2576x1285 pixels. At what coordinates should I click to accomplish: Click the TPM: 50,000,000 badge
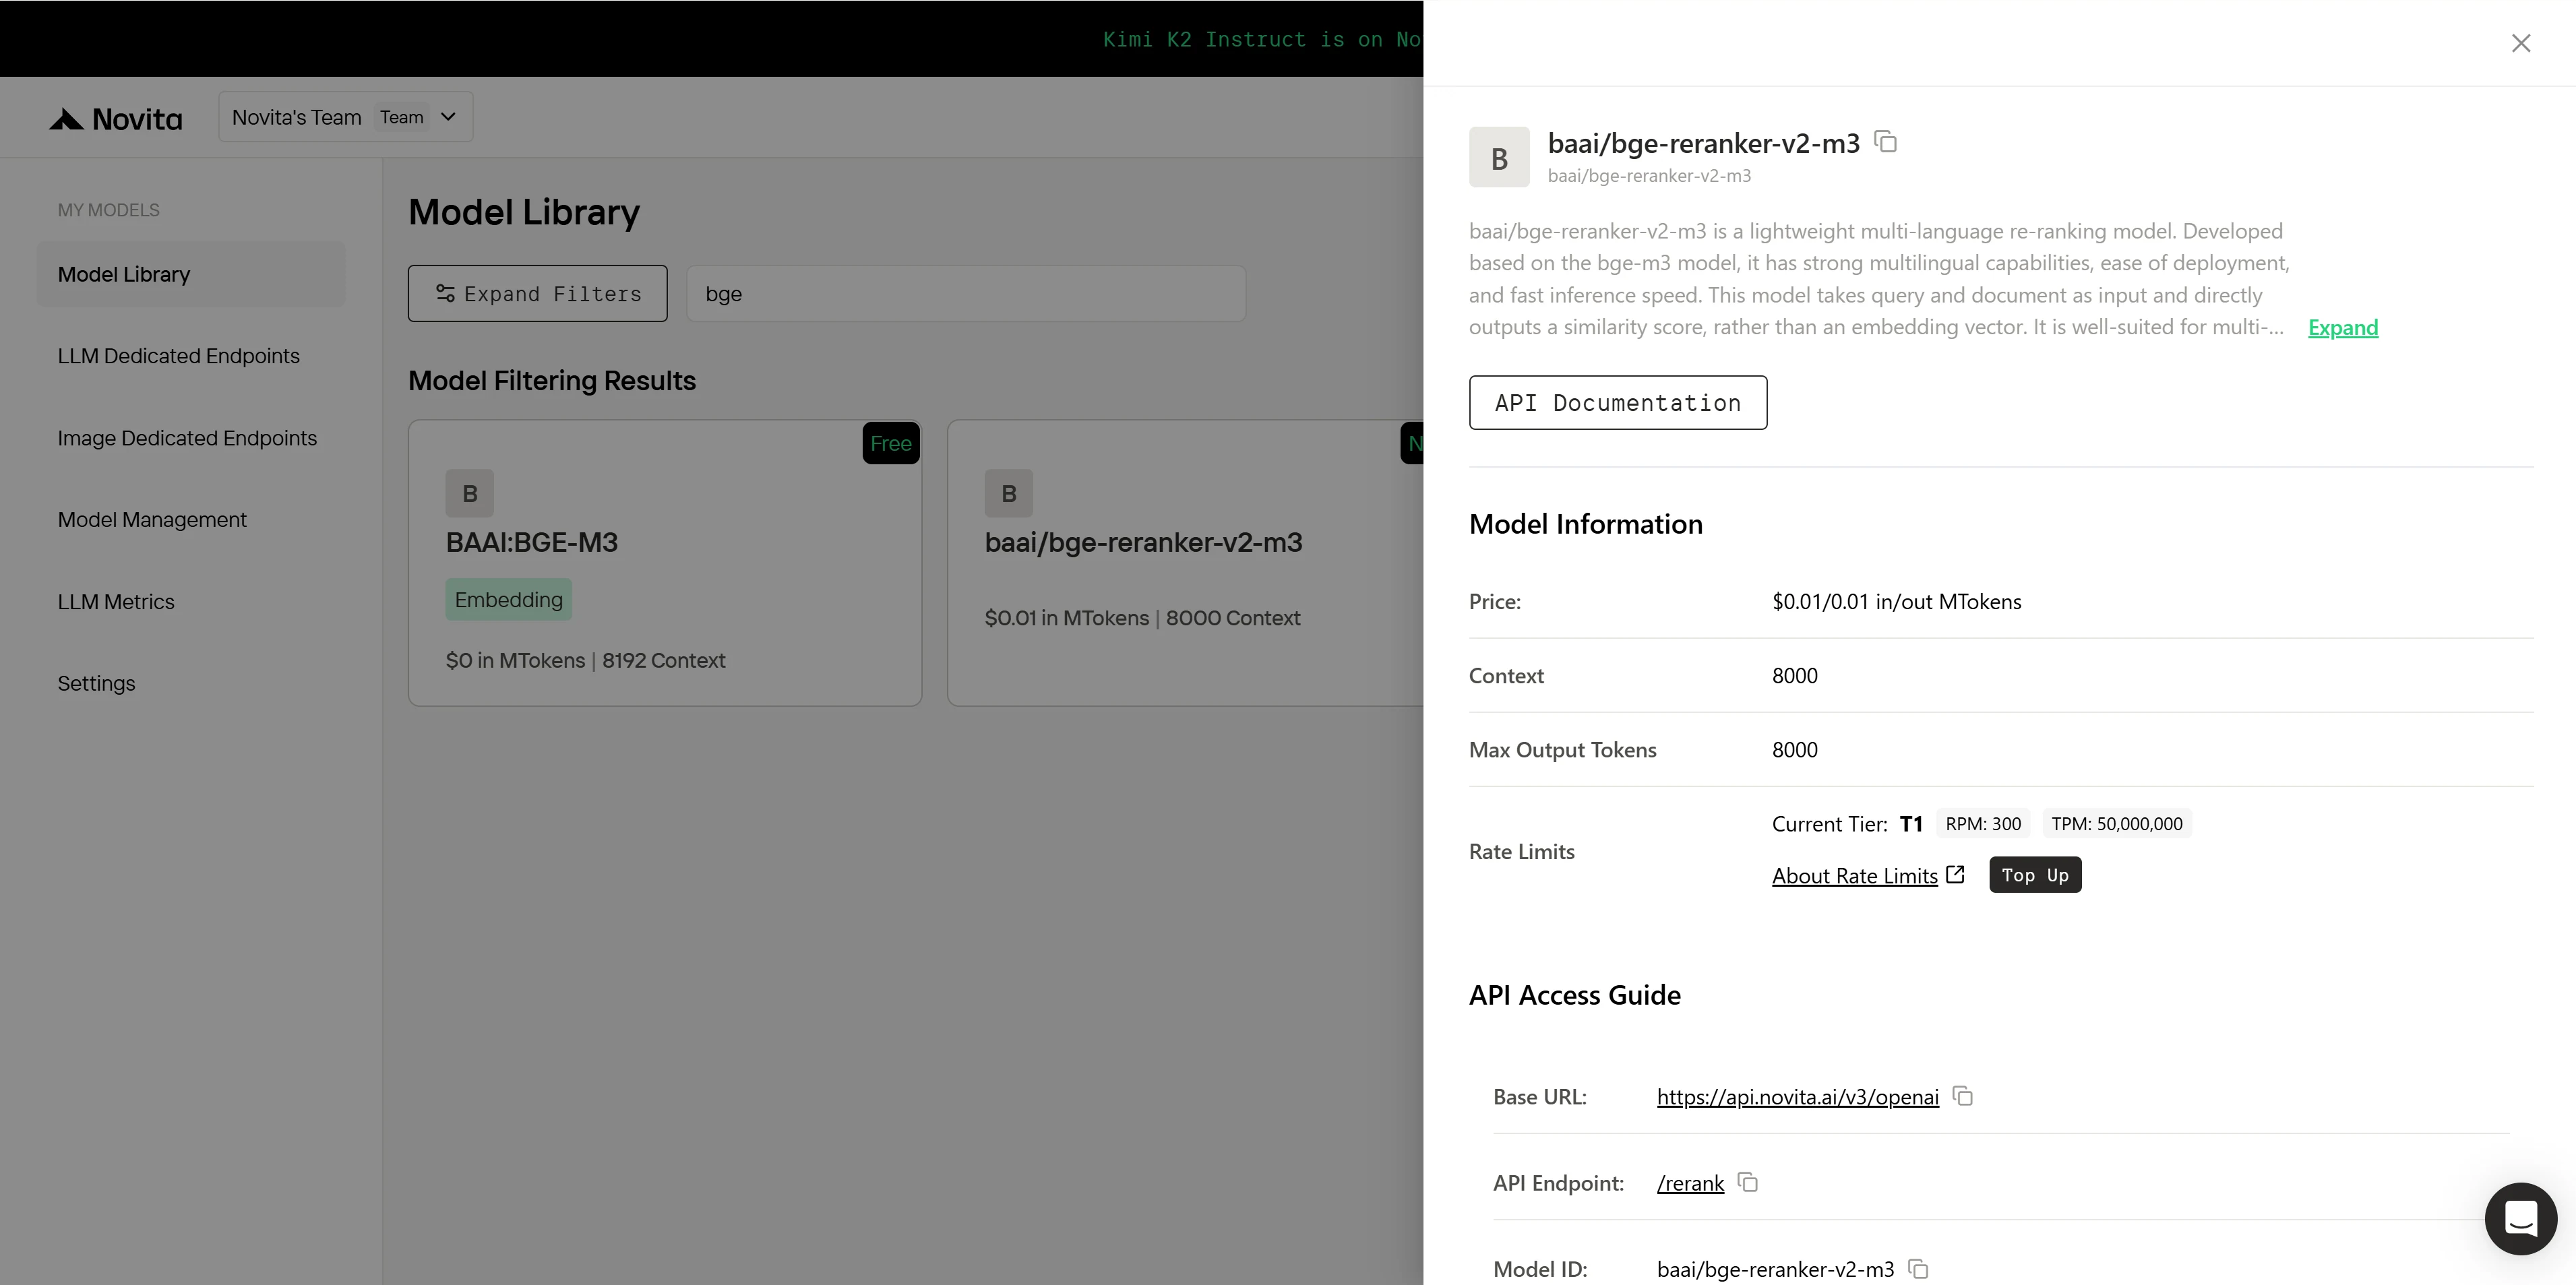pos(2117,823)
